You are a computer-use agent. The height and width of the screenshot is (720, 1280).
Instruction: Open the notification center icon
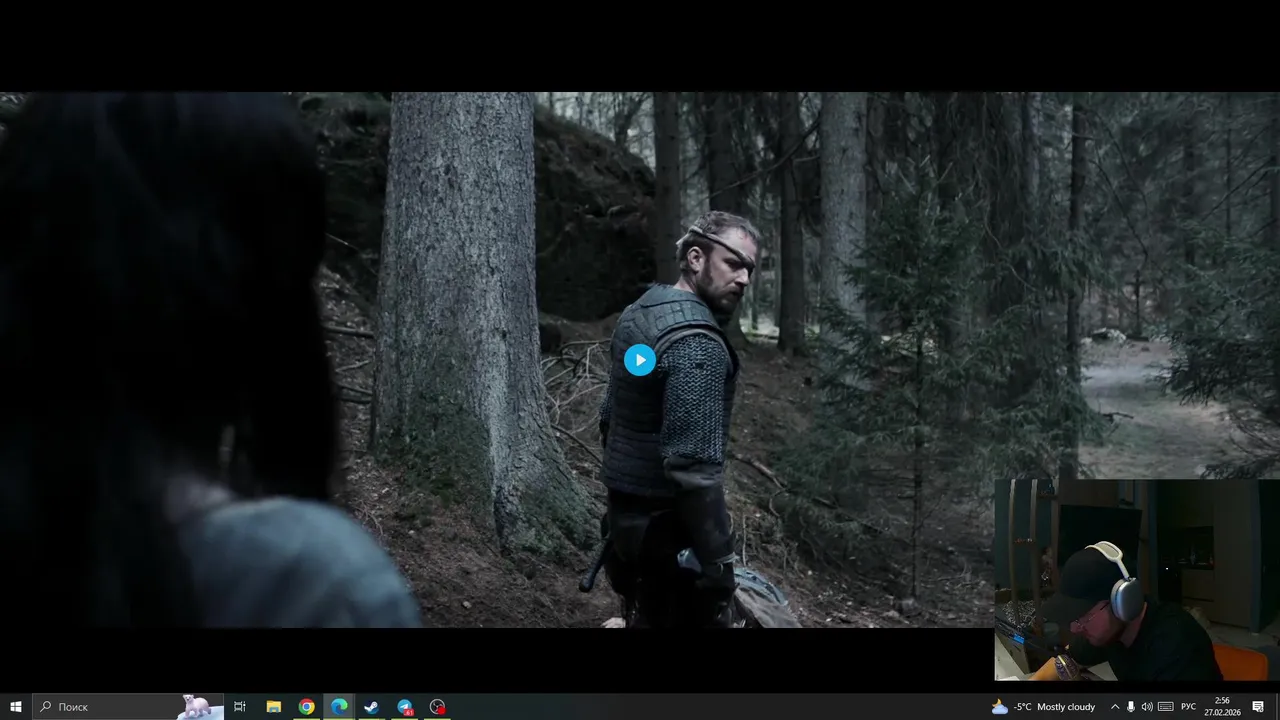click(1259, 707)
